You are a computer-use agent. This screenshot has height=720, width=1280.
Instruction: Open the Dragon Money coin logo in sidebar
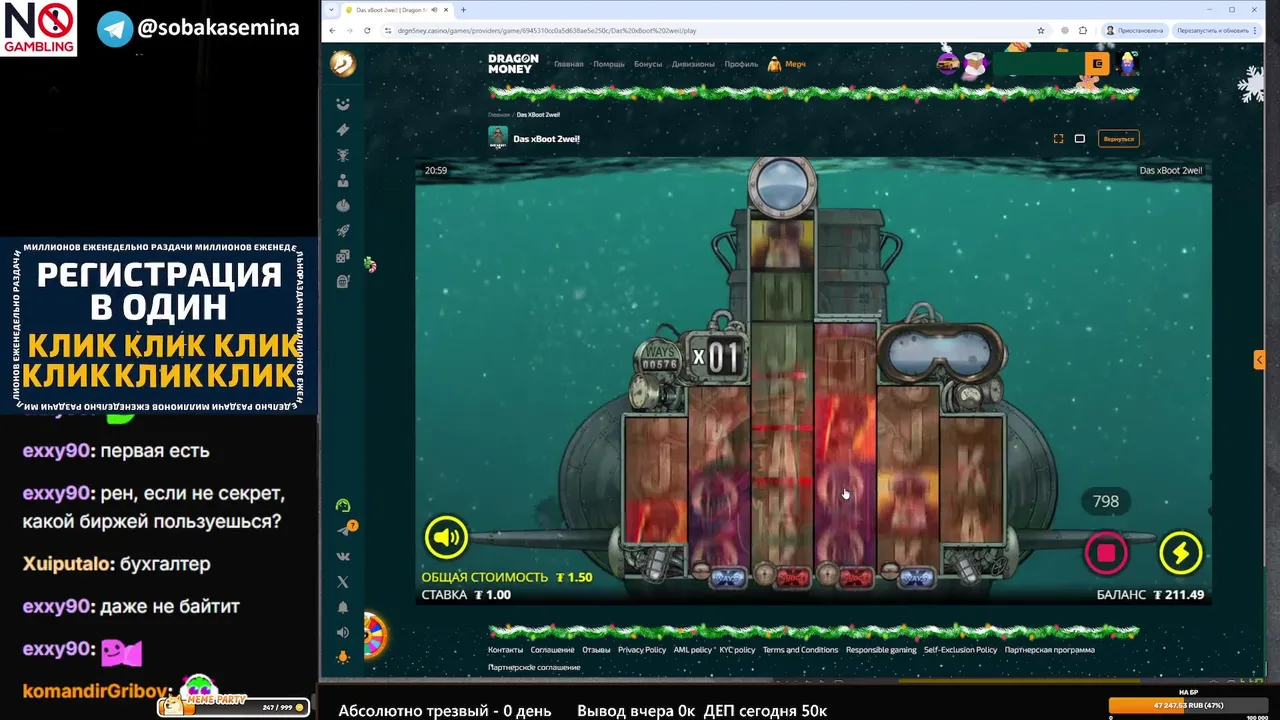(x=343, y=64)
